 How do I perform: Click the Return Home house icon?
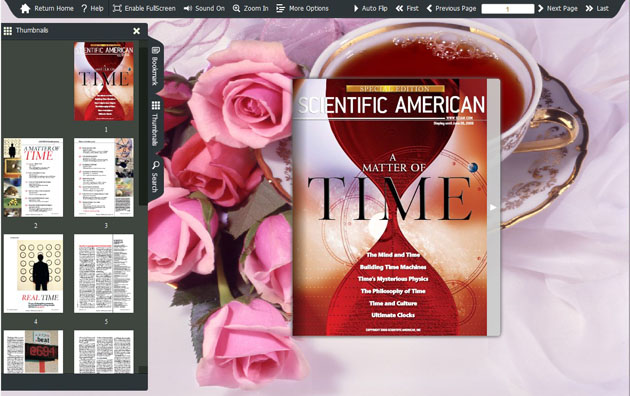pos(25,8)
